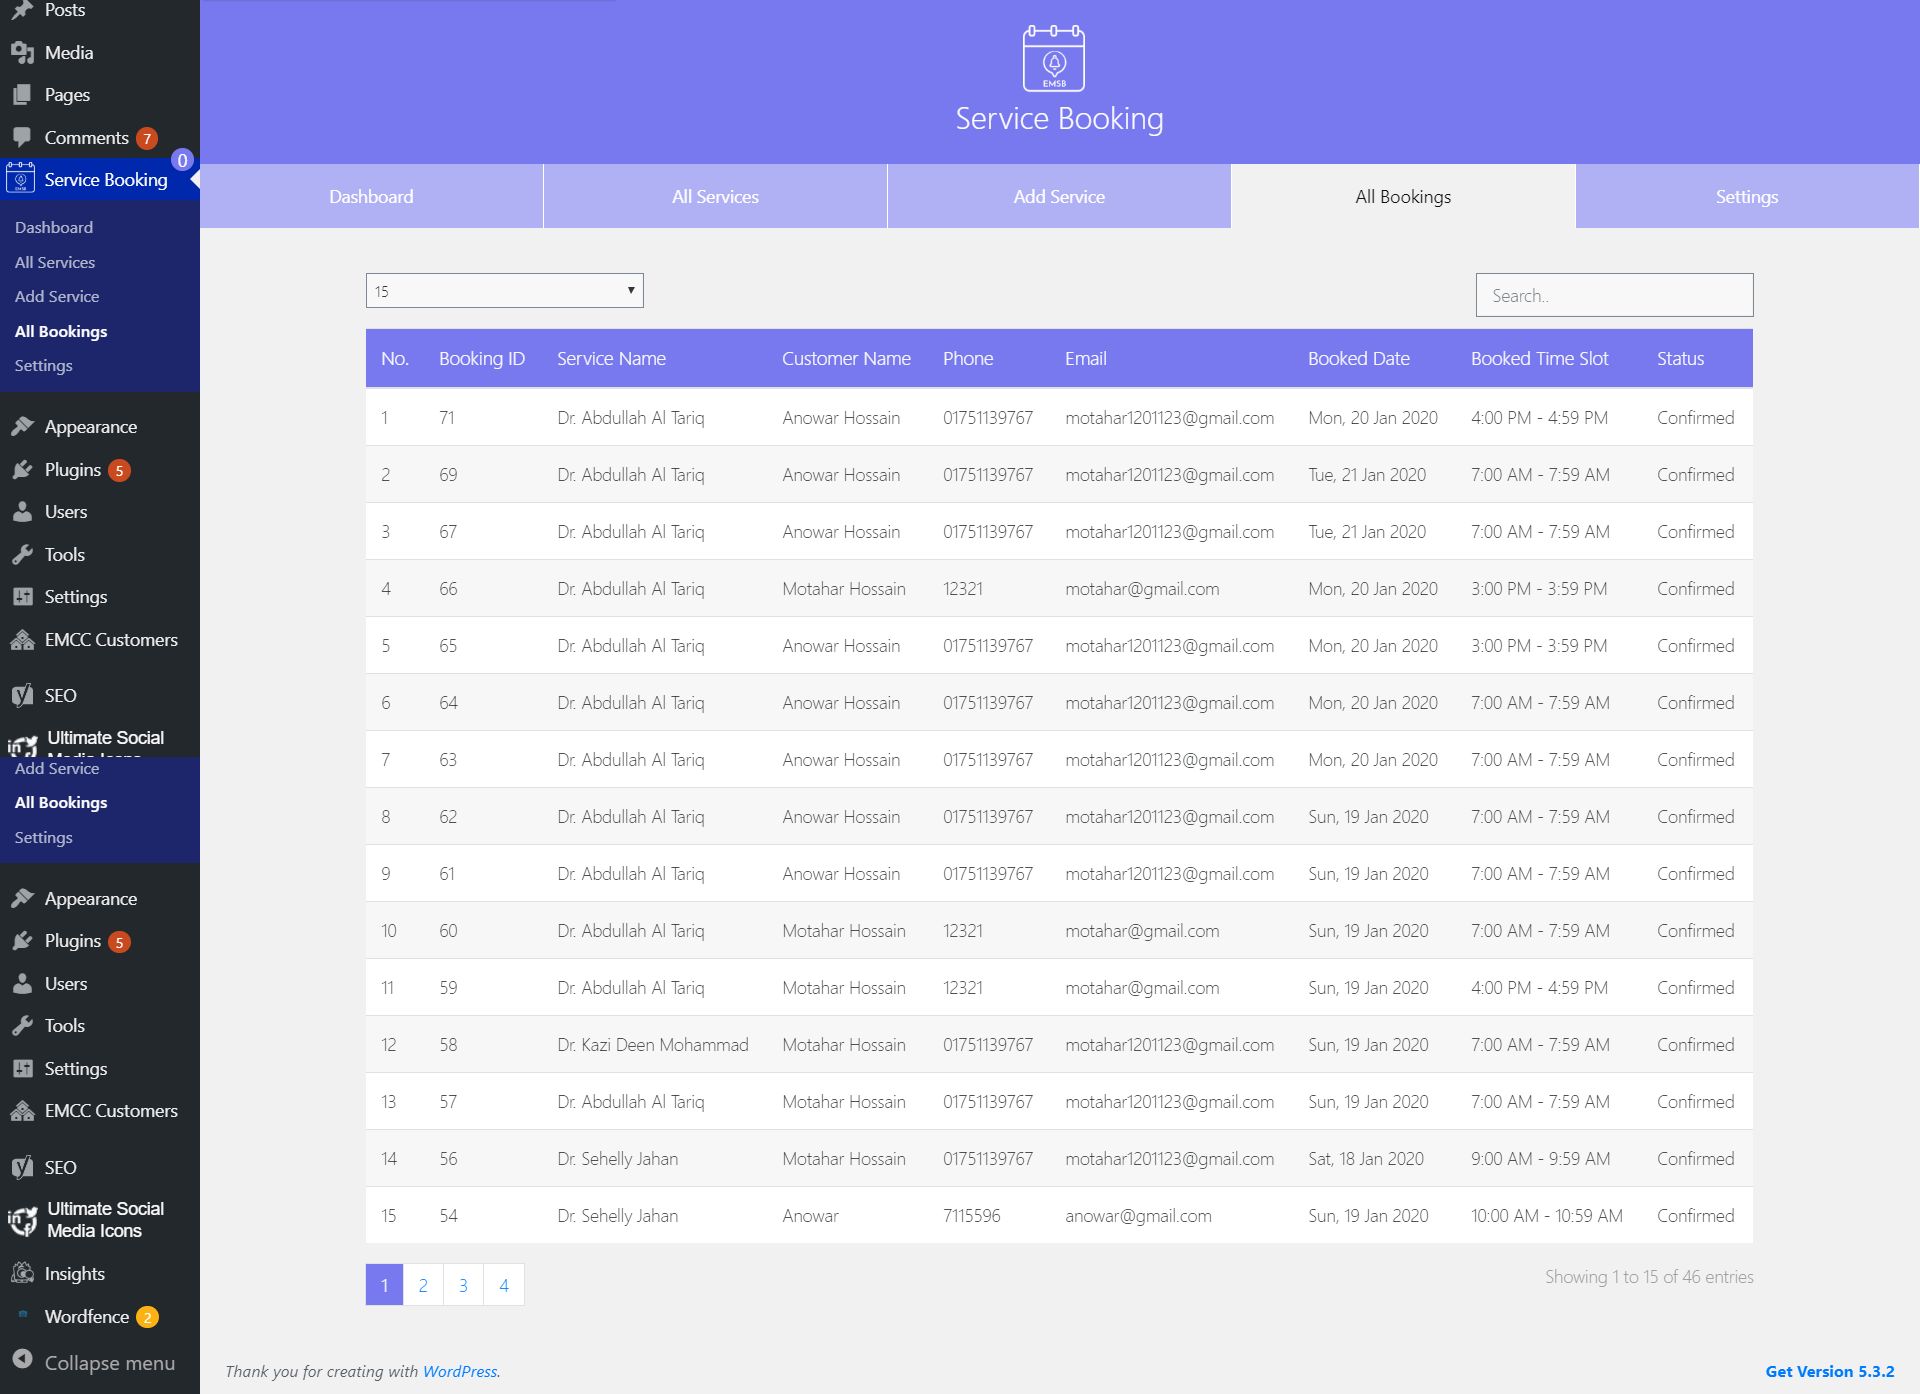Click the Service Booking calendar sidebar icon

tap(21, 179)
